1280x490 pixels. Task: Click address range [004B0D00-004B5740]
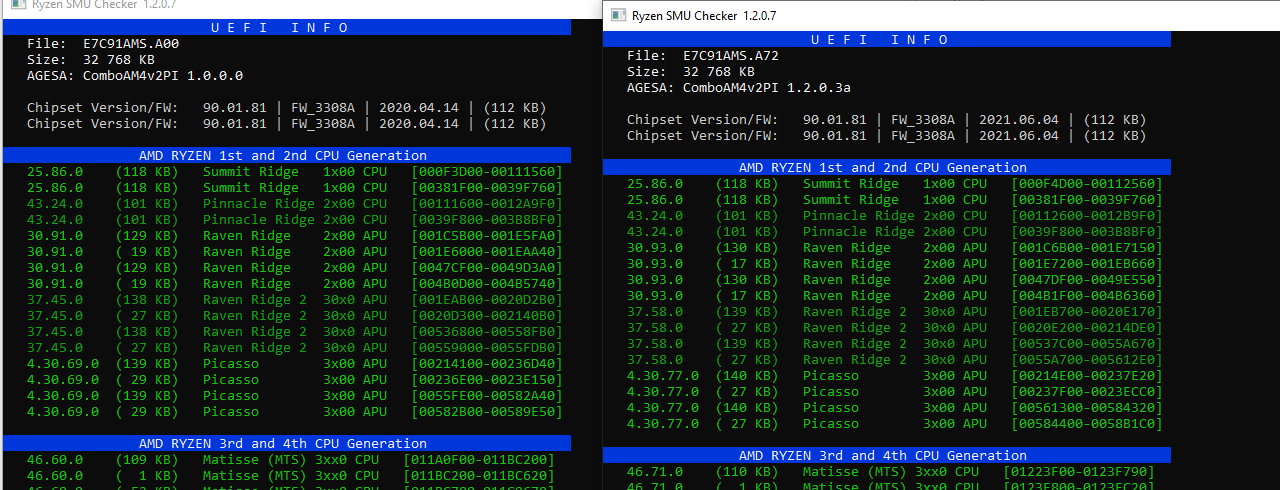(x=487, y=284)
